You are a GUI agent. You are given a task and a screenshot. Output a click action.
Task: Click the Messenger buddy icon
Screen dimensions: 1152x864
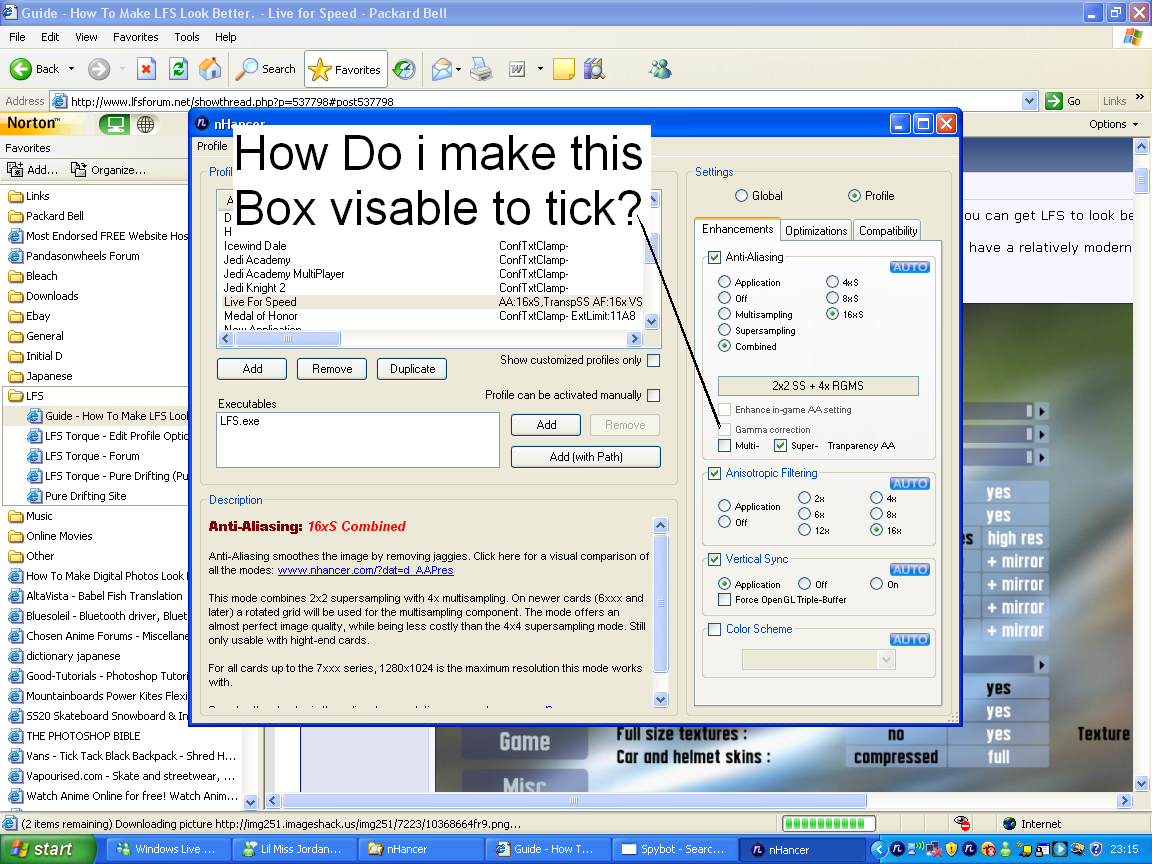click(660, 69)
